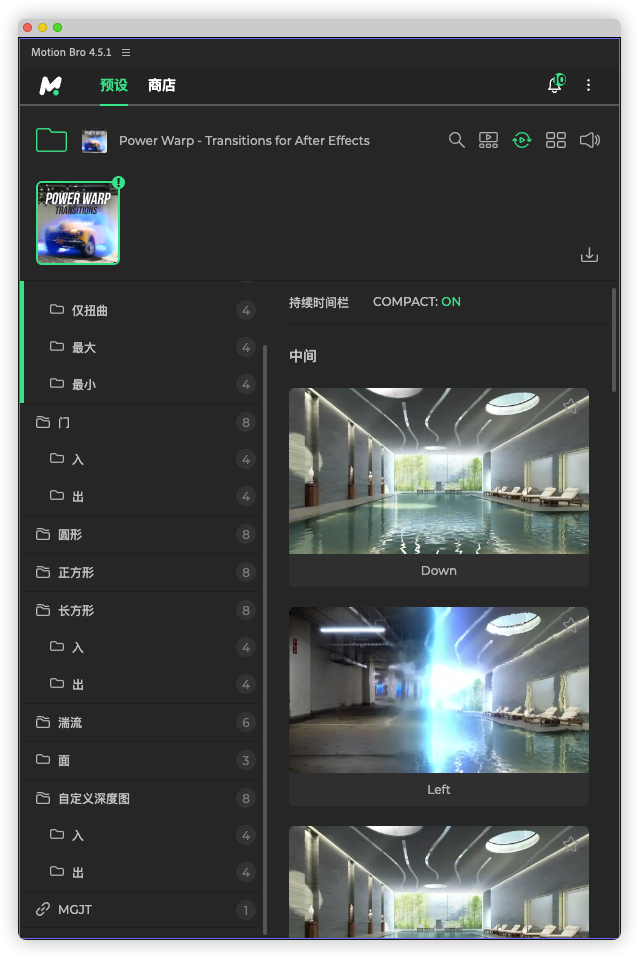Switch to the 商店 tab

pos(162,85)
